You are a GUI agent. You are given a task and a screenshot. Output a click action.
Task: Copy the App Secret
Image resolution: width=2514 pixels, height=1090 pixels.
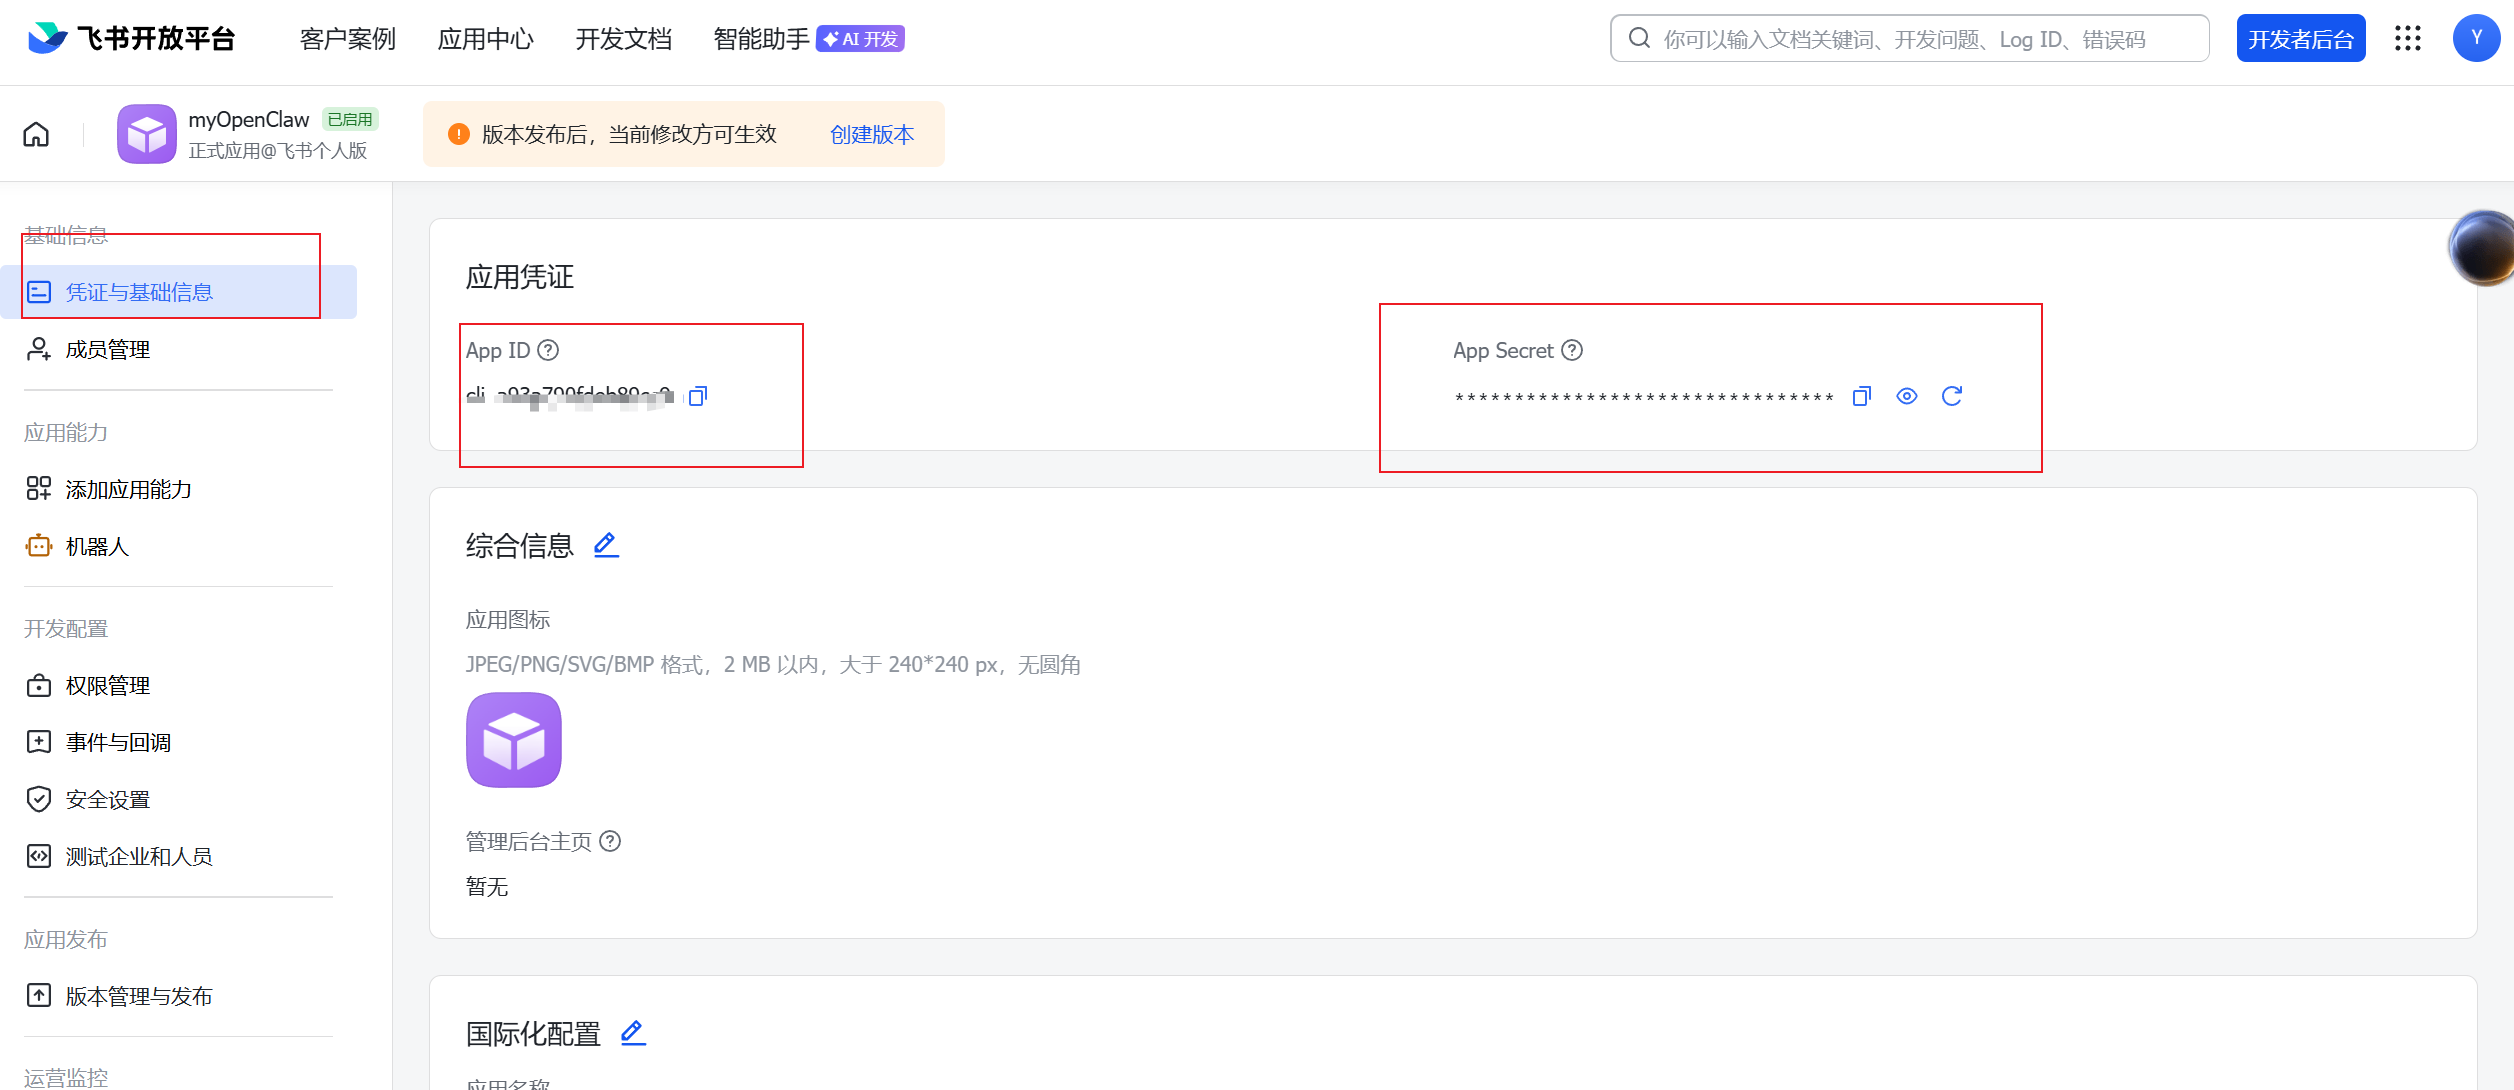pos(1860,396)
